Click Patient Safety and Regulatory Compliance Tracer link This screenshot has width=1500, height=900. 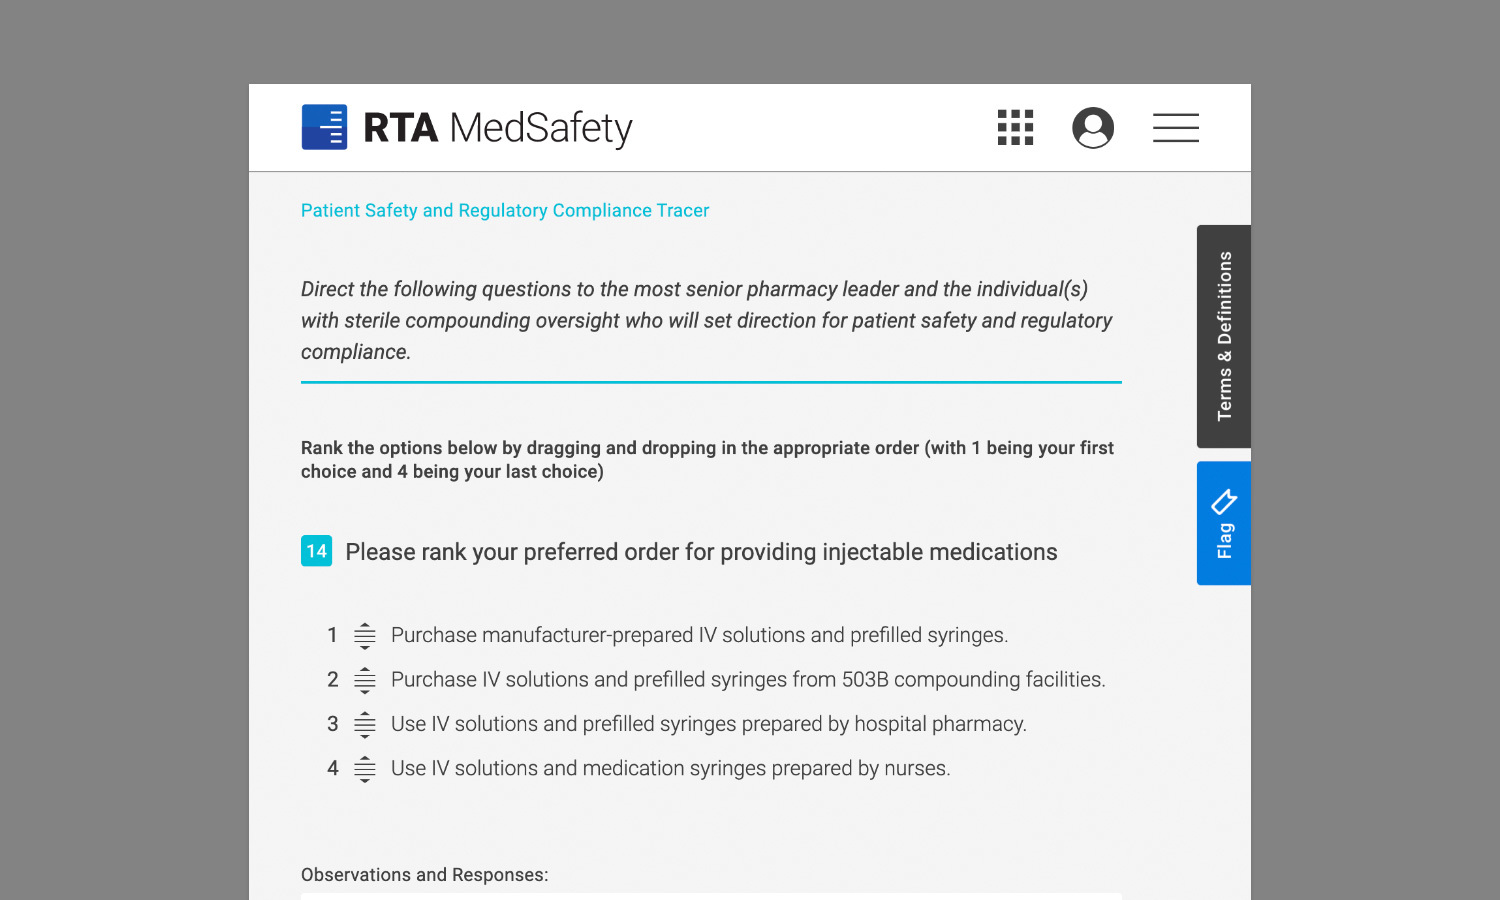pyautogui.click(x=505, y=210)
